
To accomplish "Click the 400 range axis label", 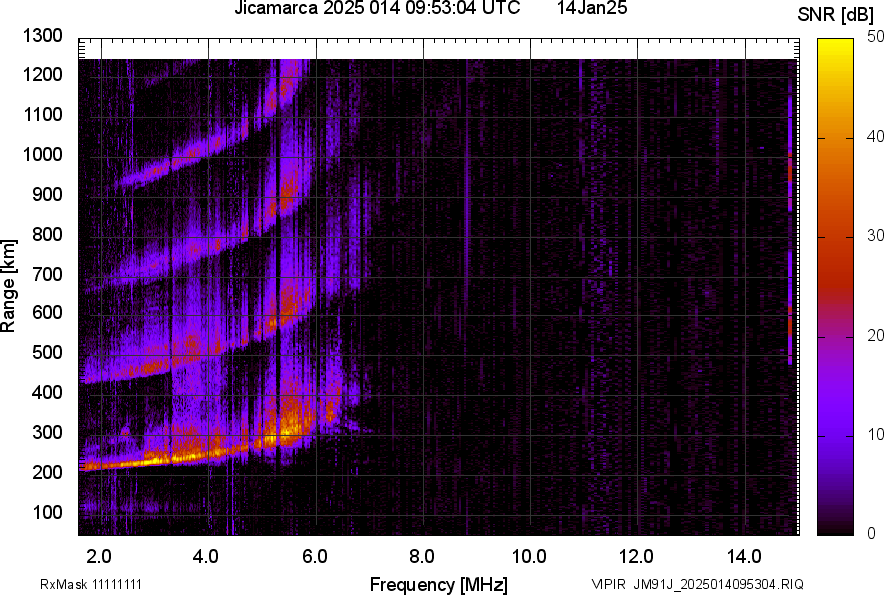I will tap(47, 392).
